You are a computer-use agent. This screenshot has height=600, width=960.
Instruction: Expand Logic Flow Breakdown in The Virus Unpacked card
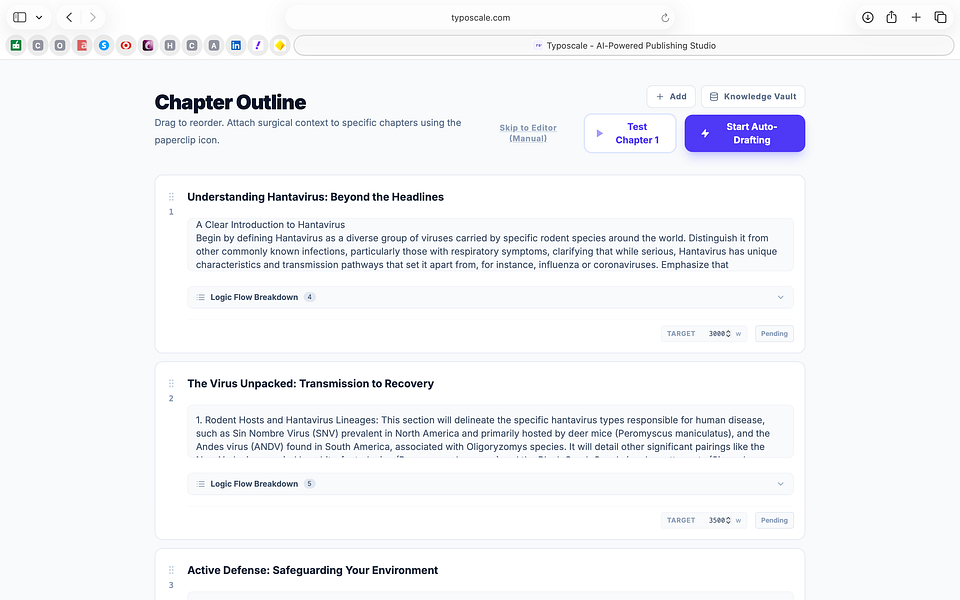[490, 484]
